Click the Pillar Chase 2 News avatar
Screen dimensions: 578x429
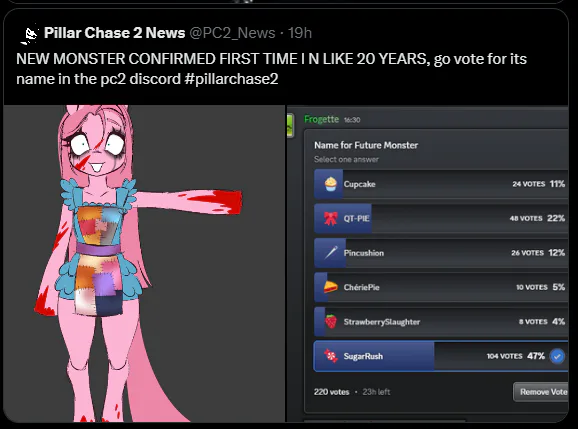pos(29,34)
